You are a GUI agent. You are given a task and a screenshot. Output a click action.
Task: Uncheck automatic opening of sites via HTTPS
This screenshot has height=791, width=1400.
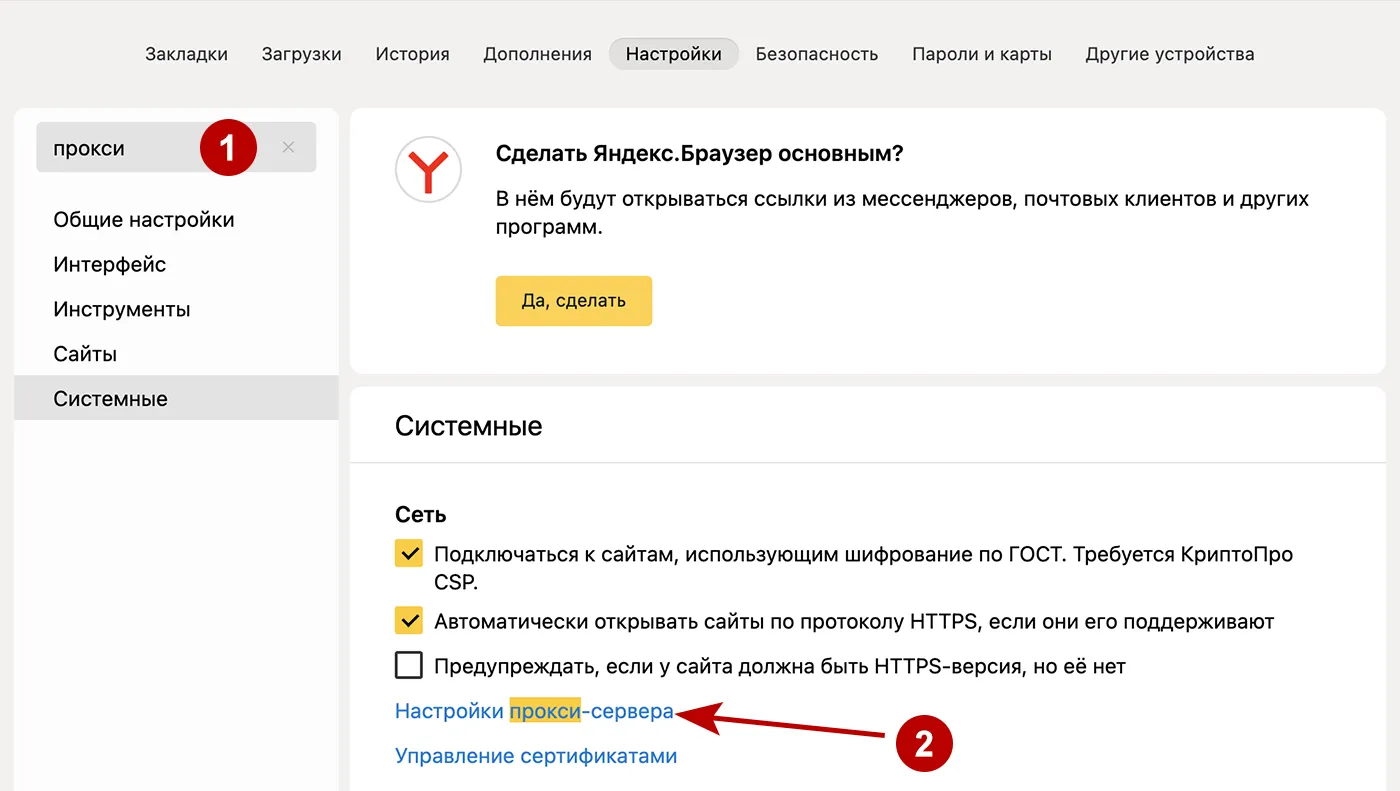pos(408,621)
